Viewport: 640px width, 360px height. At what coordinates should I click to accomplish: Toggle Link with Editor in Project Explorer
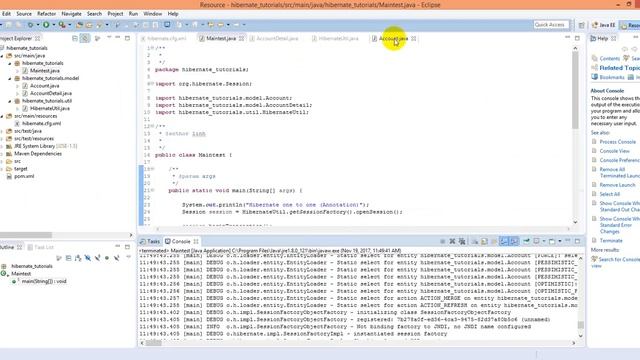[84, 38]
